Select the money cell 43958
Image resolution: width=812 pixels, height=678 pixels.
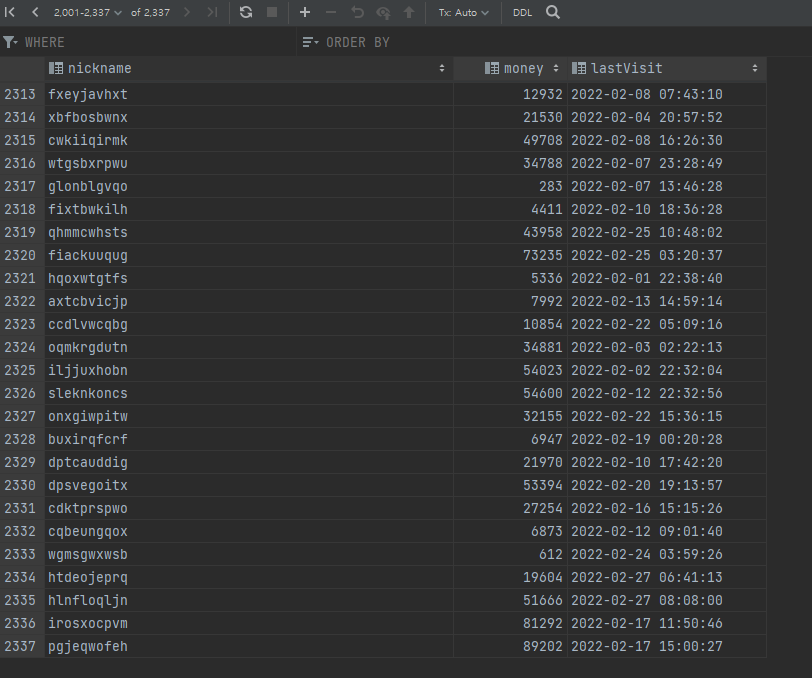coord(511,233)
